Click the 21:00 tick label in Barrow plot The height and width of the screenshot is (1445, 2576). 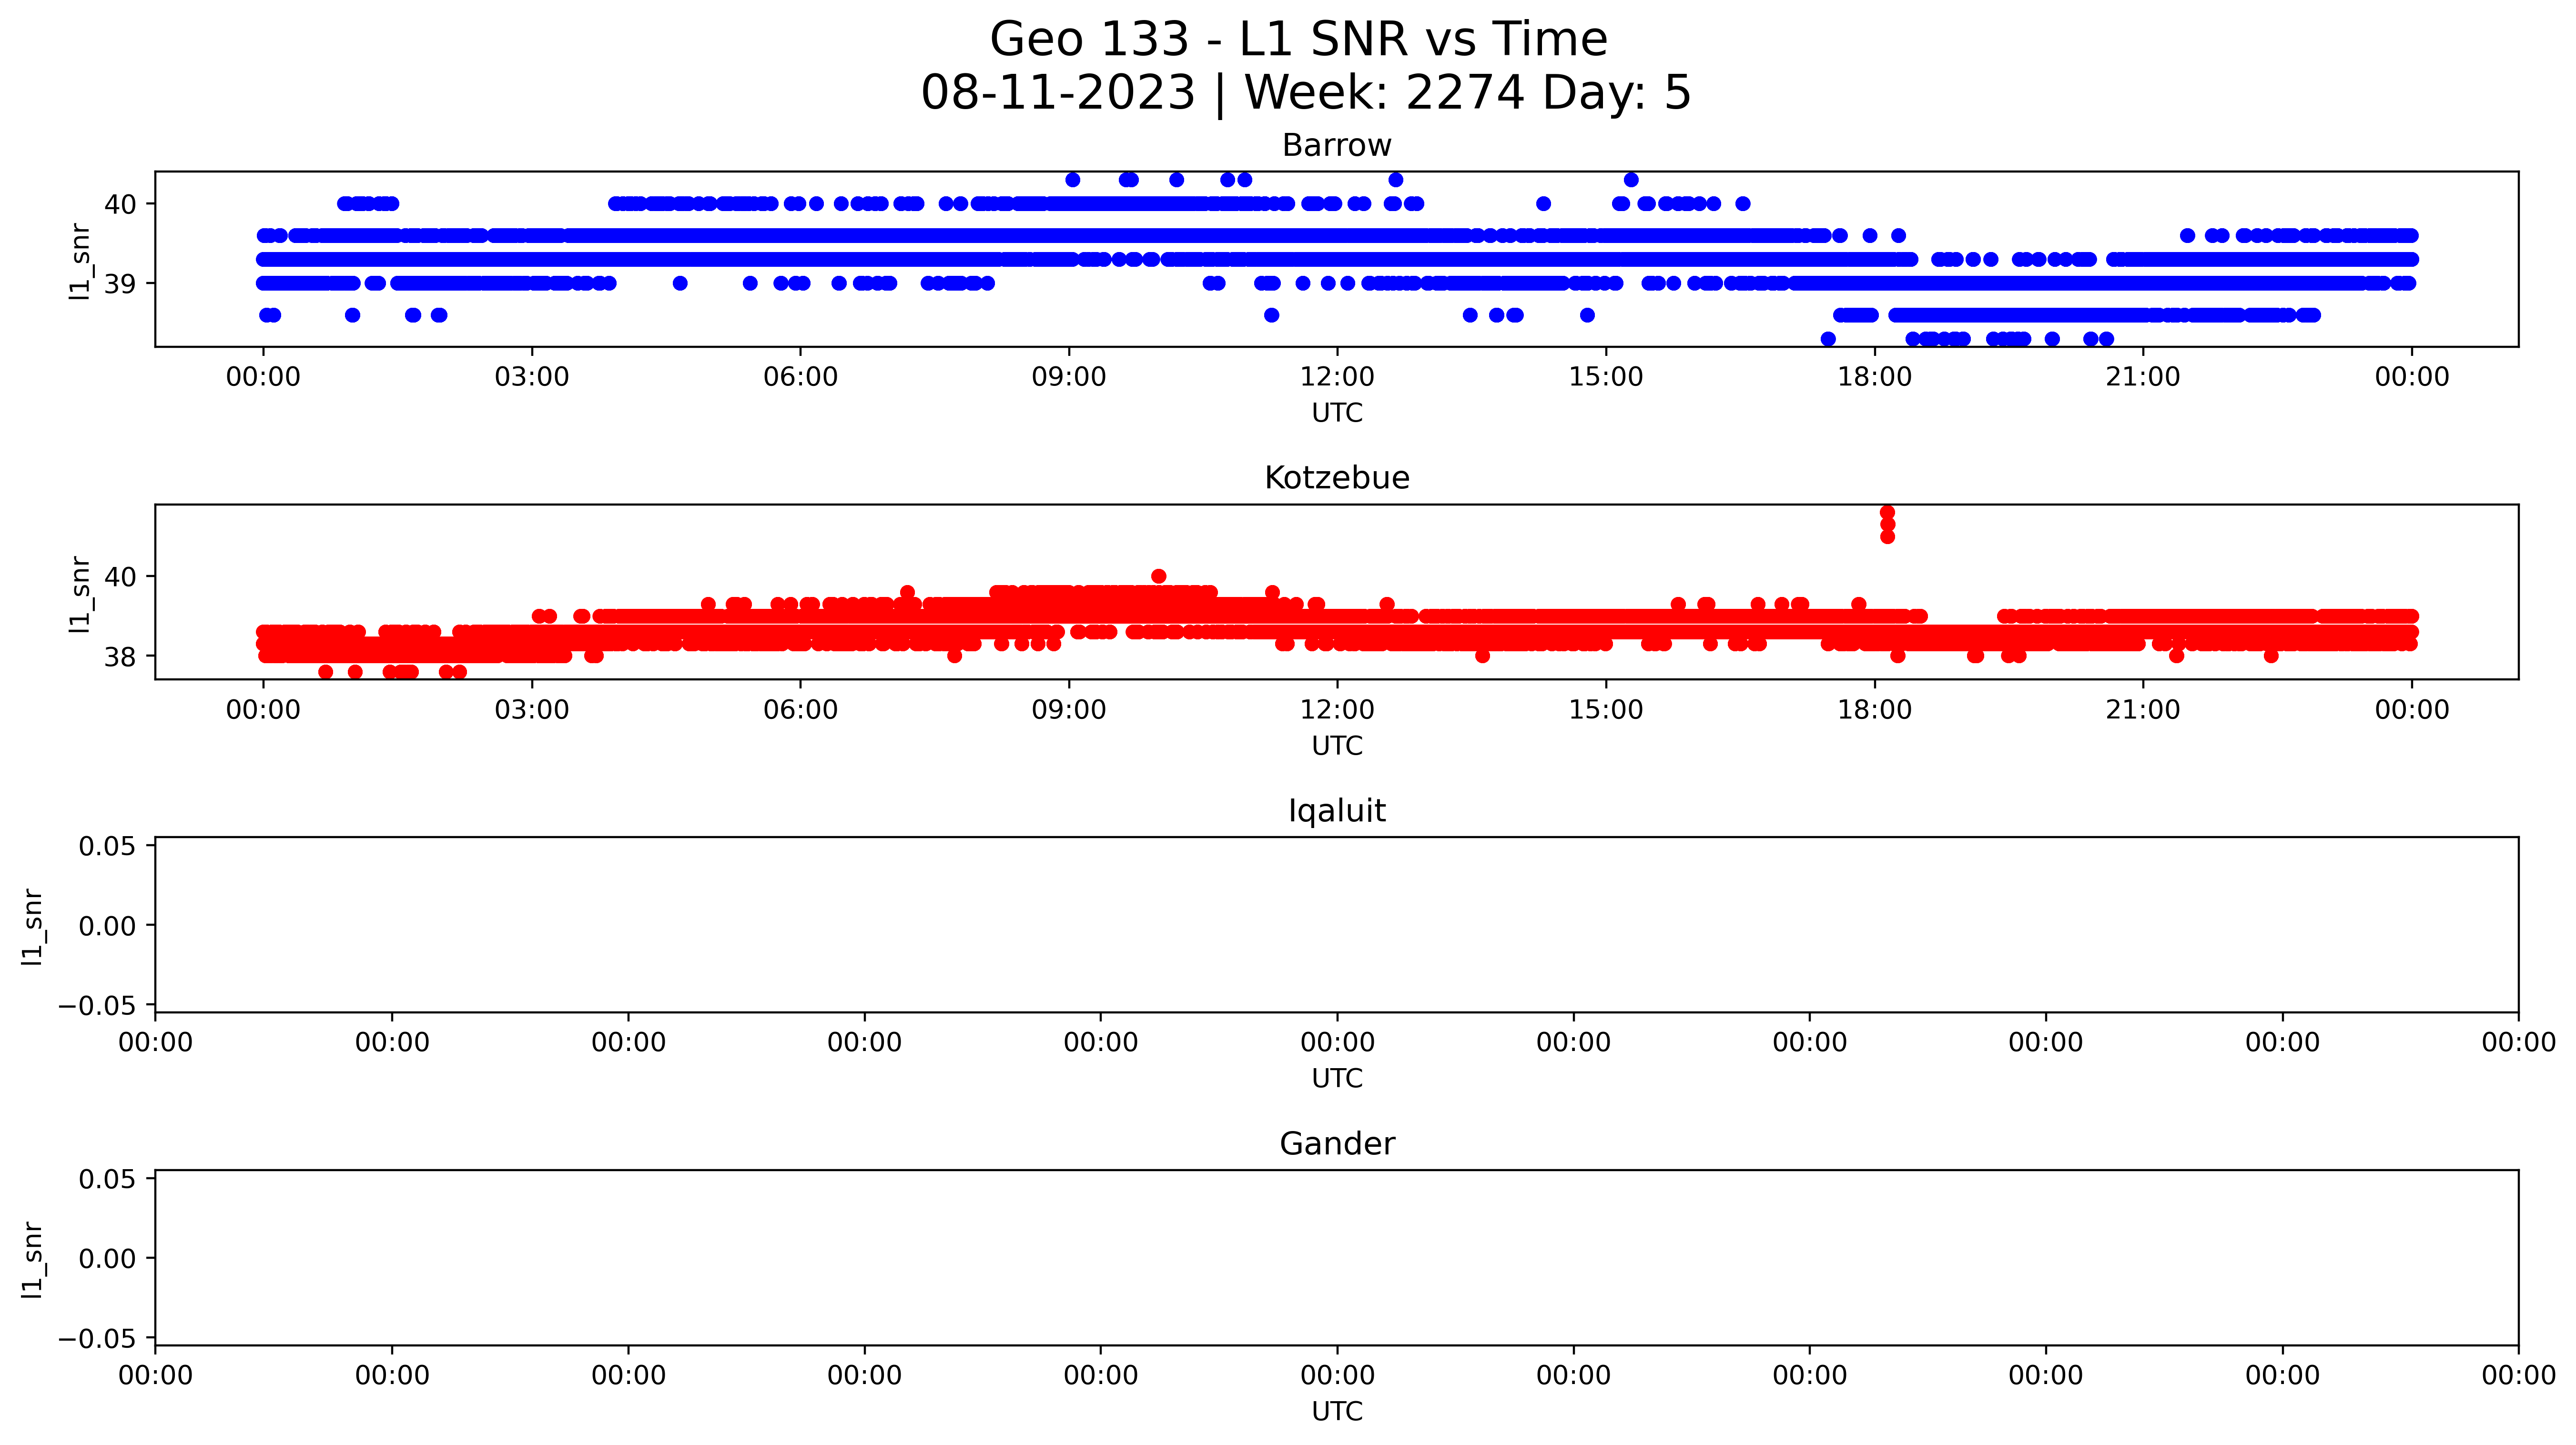2143,377
